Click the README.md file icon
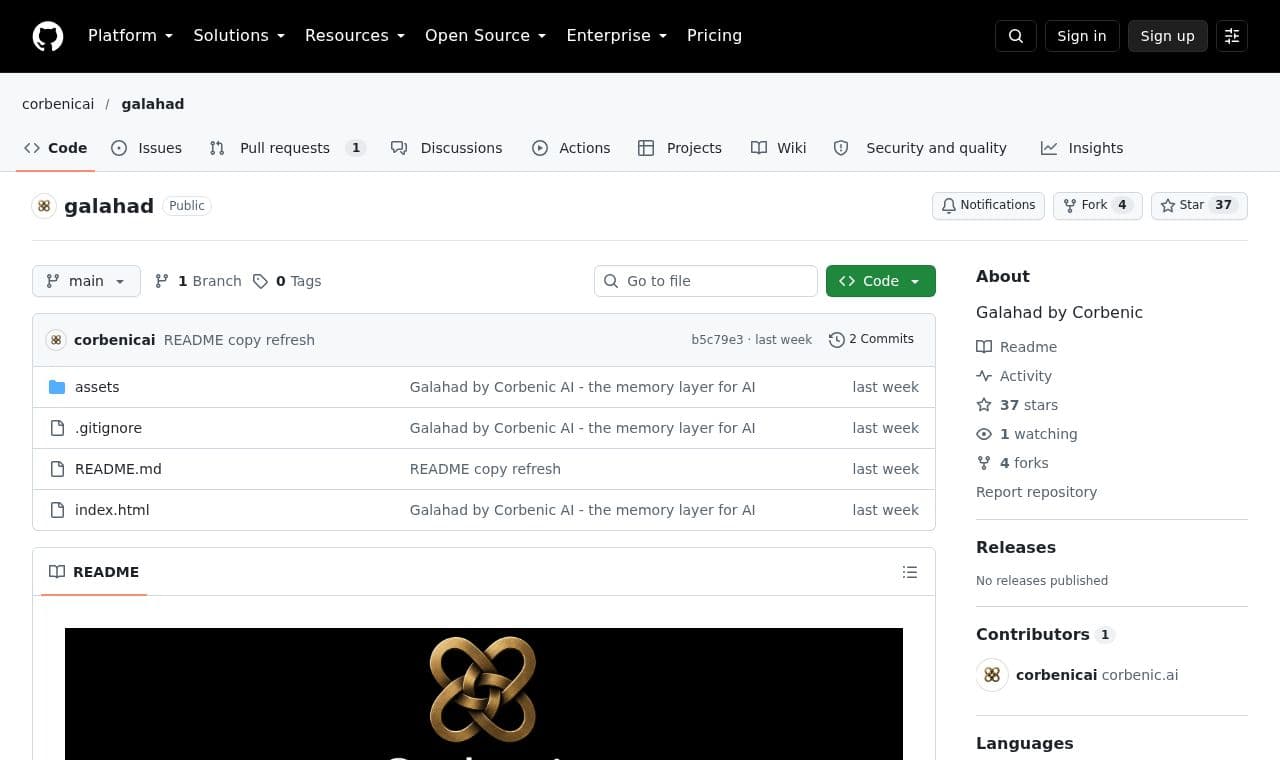The image size is (1280, 760). coord(57,469)
